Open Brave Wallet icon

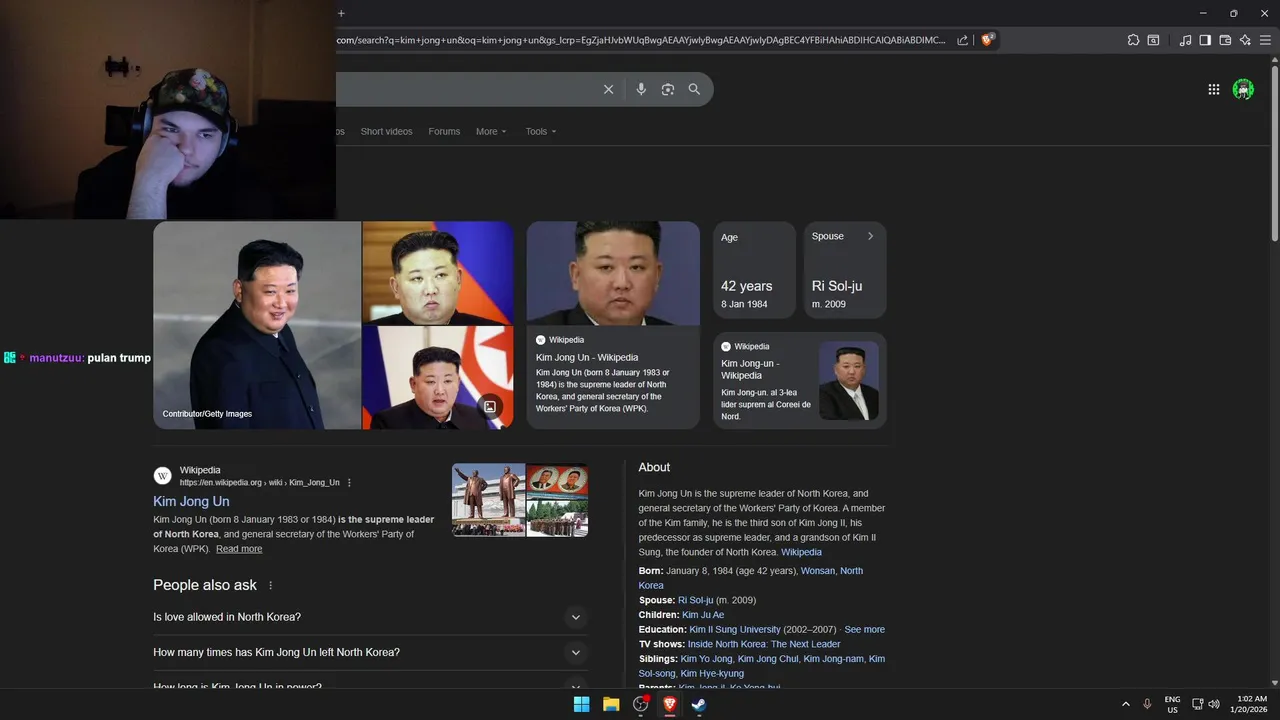click(x=1225, y=40)
